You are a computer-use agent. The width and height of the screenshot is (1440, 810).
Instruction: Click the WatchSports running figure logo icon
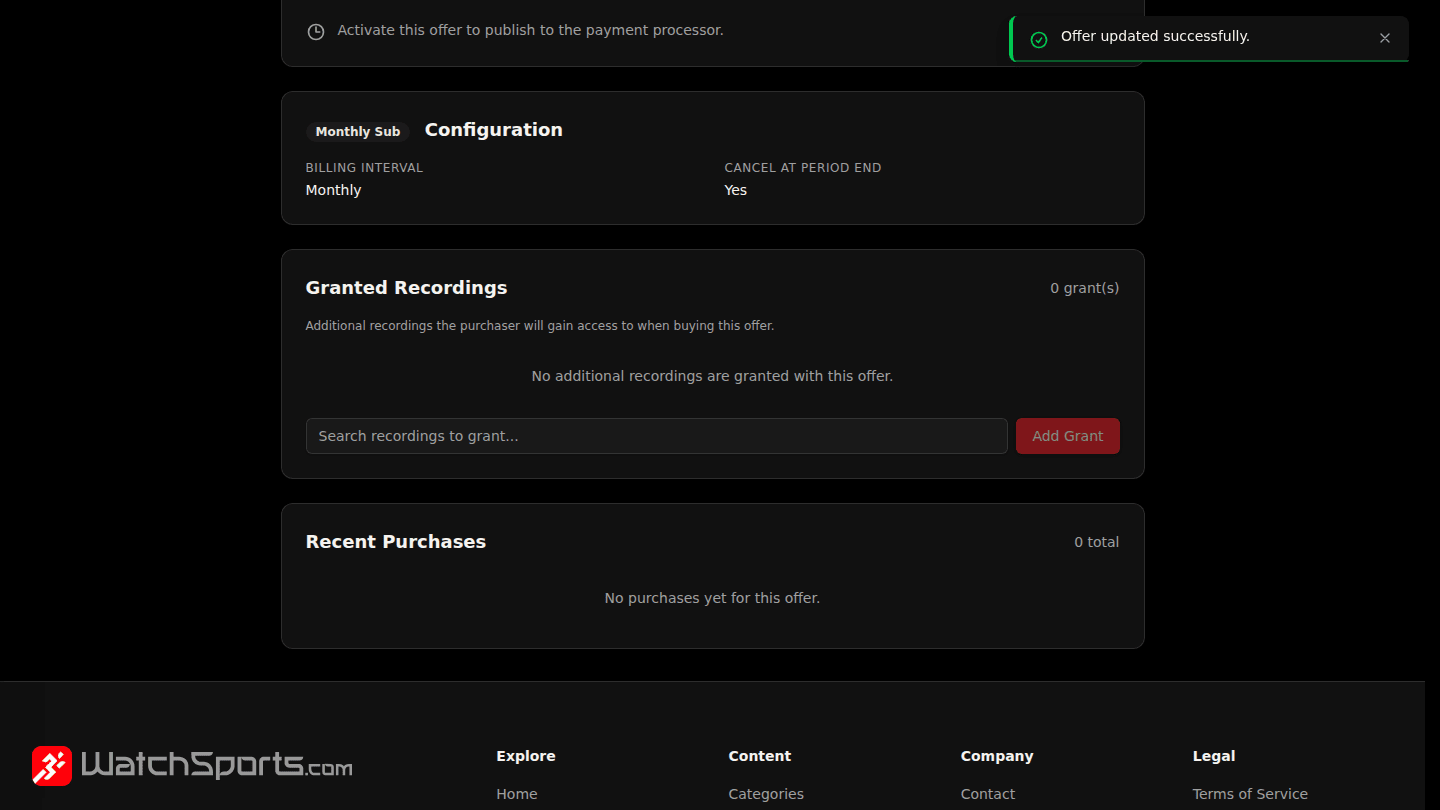tap(52, 766)
